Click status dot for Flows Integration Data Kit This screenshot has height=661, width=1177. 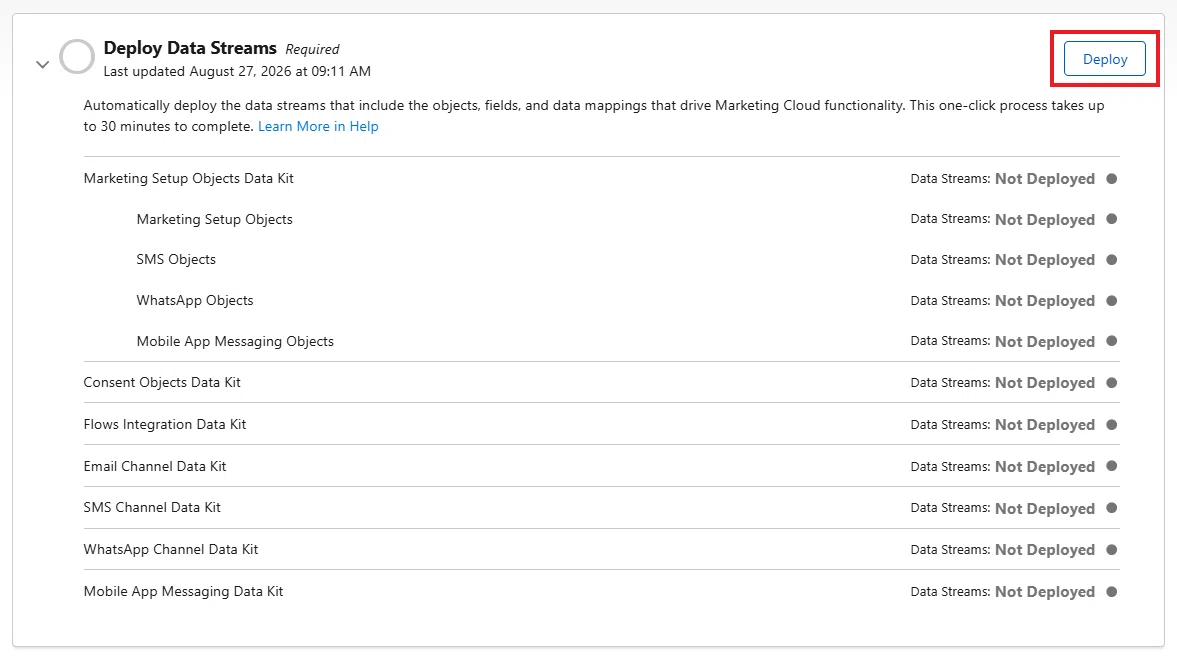1112,425
